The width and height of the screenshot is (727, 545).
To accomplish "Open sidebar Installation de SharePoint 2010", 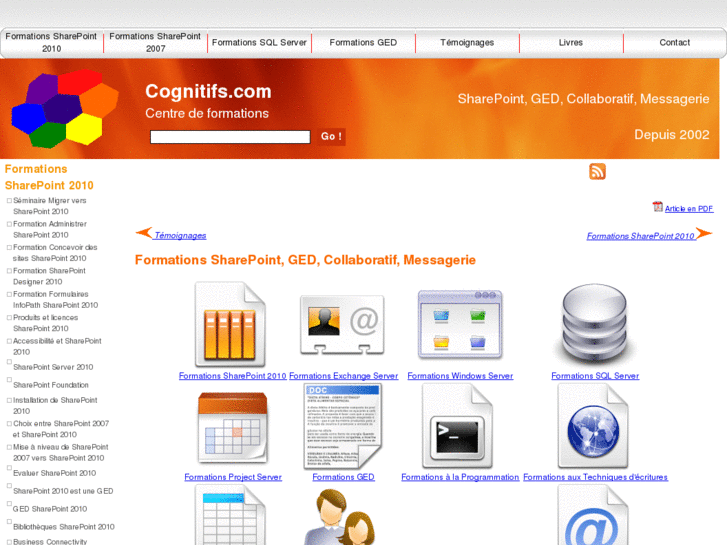I will tap(55, 405).
